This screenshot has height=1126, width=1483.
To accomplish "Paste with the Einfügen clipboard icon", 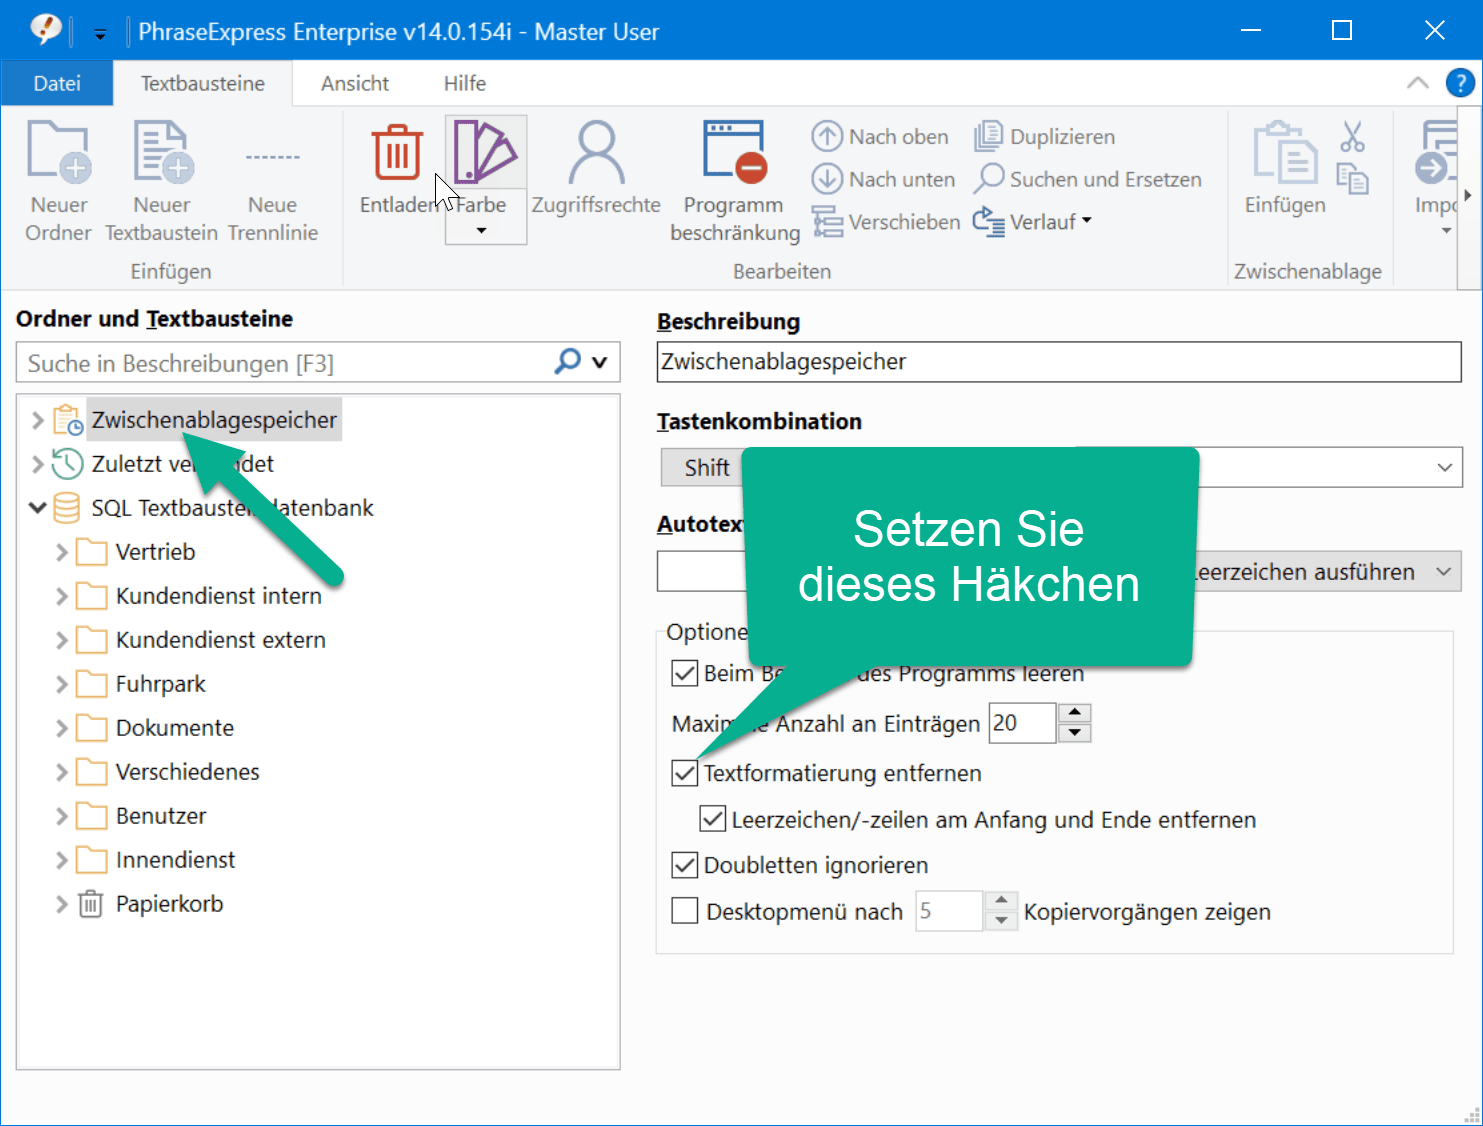I will [1285, 153].
